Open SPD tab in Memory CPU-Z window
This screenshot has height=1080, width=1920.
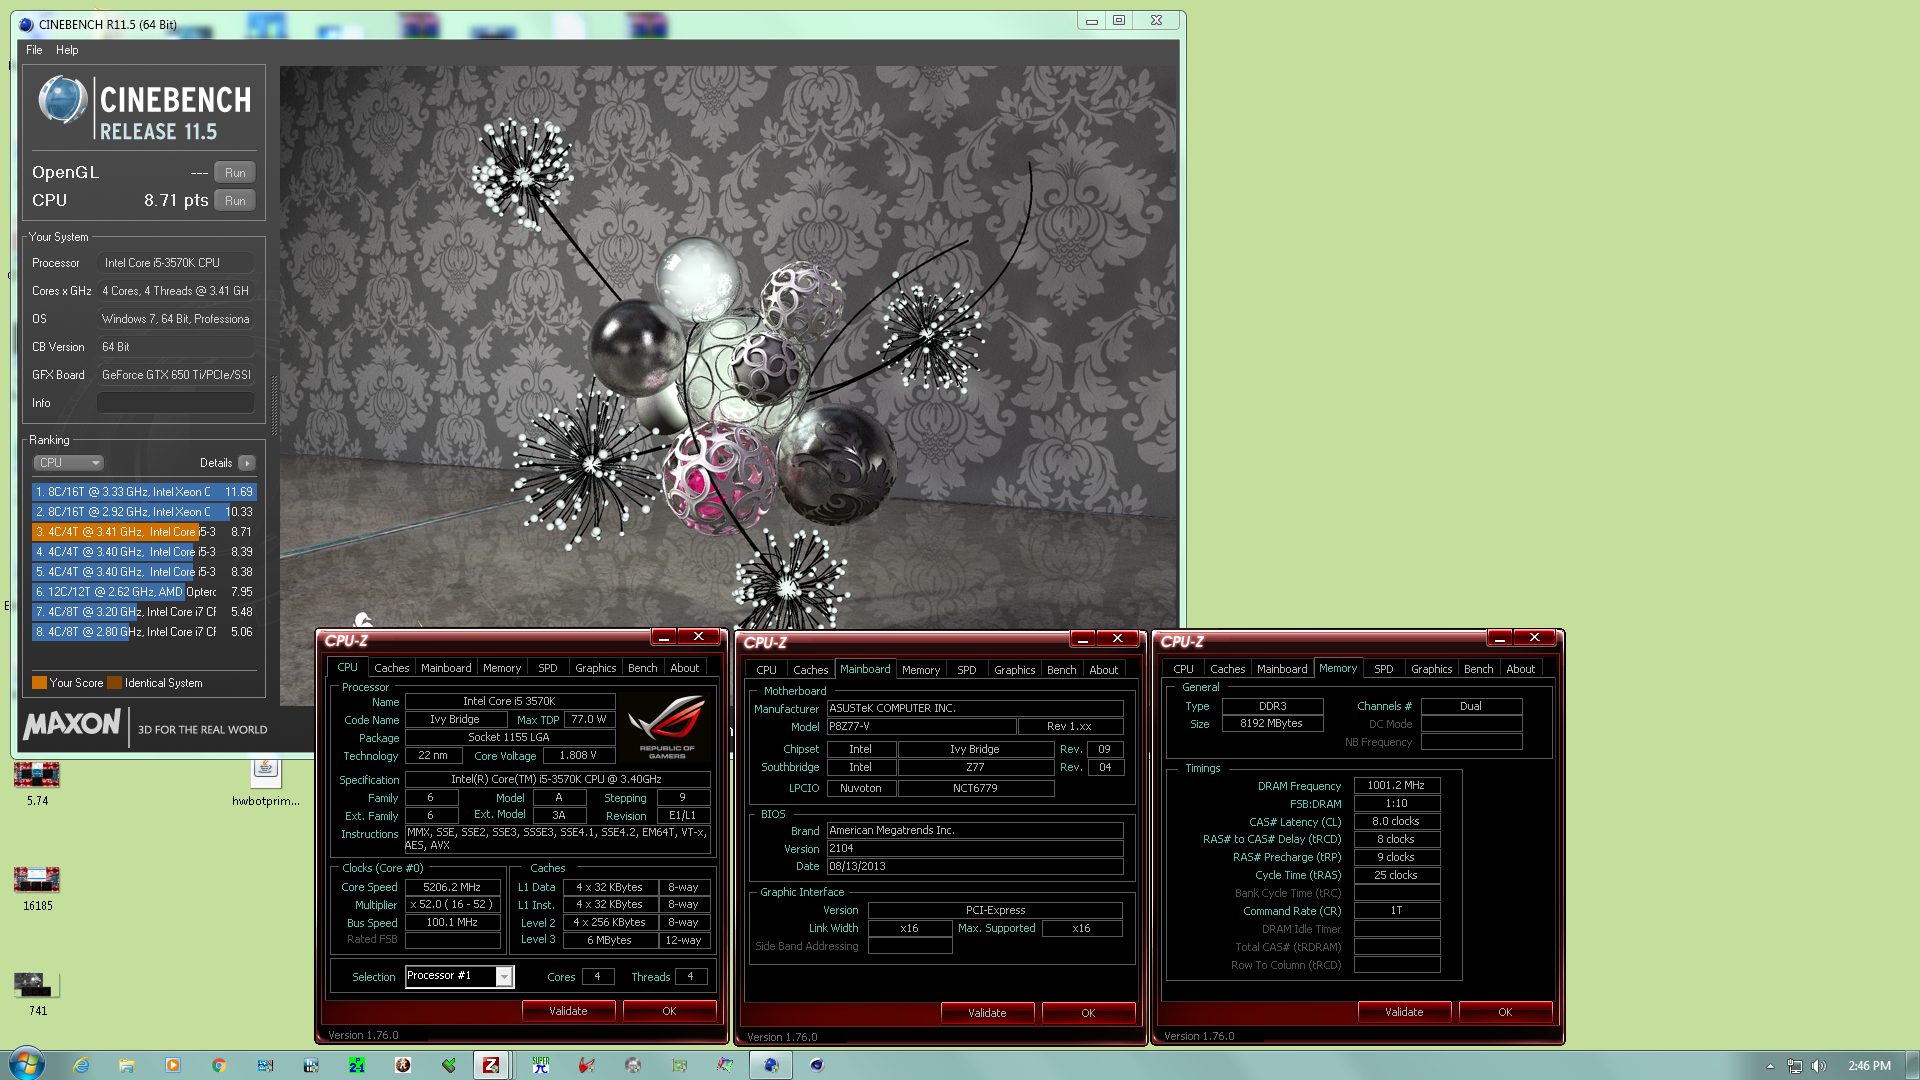coord(1384,669)
